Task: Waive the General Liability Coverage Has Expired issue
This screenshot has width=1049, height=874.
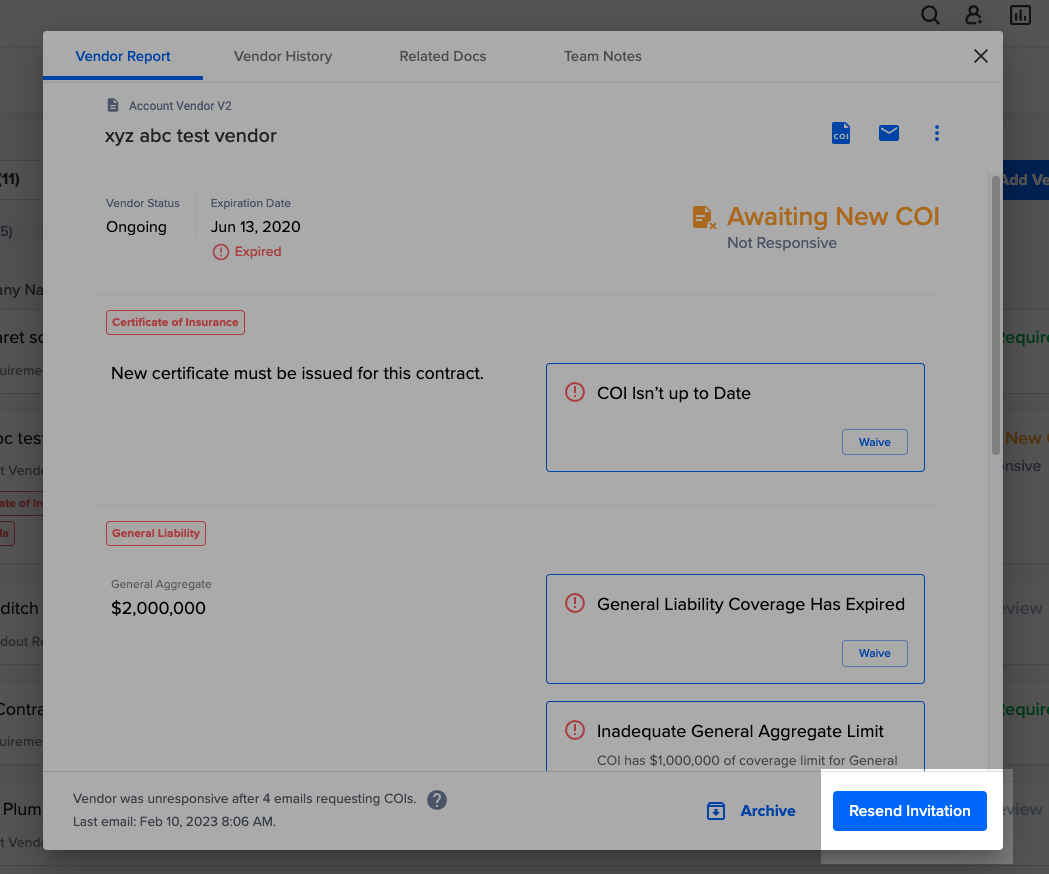Action: point(874,653)
